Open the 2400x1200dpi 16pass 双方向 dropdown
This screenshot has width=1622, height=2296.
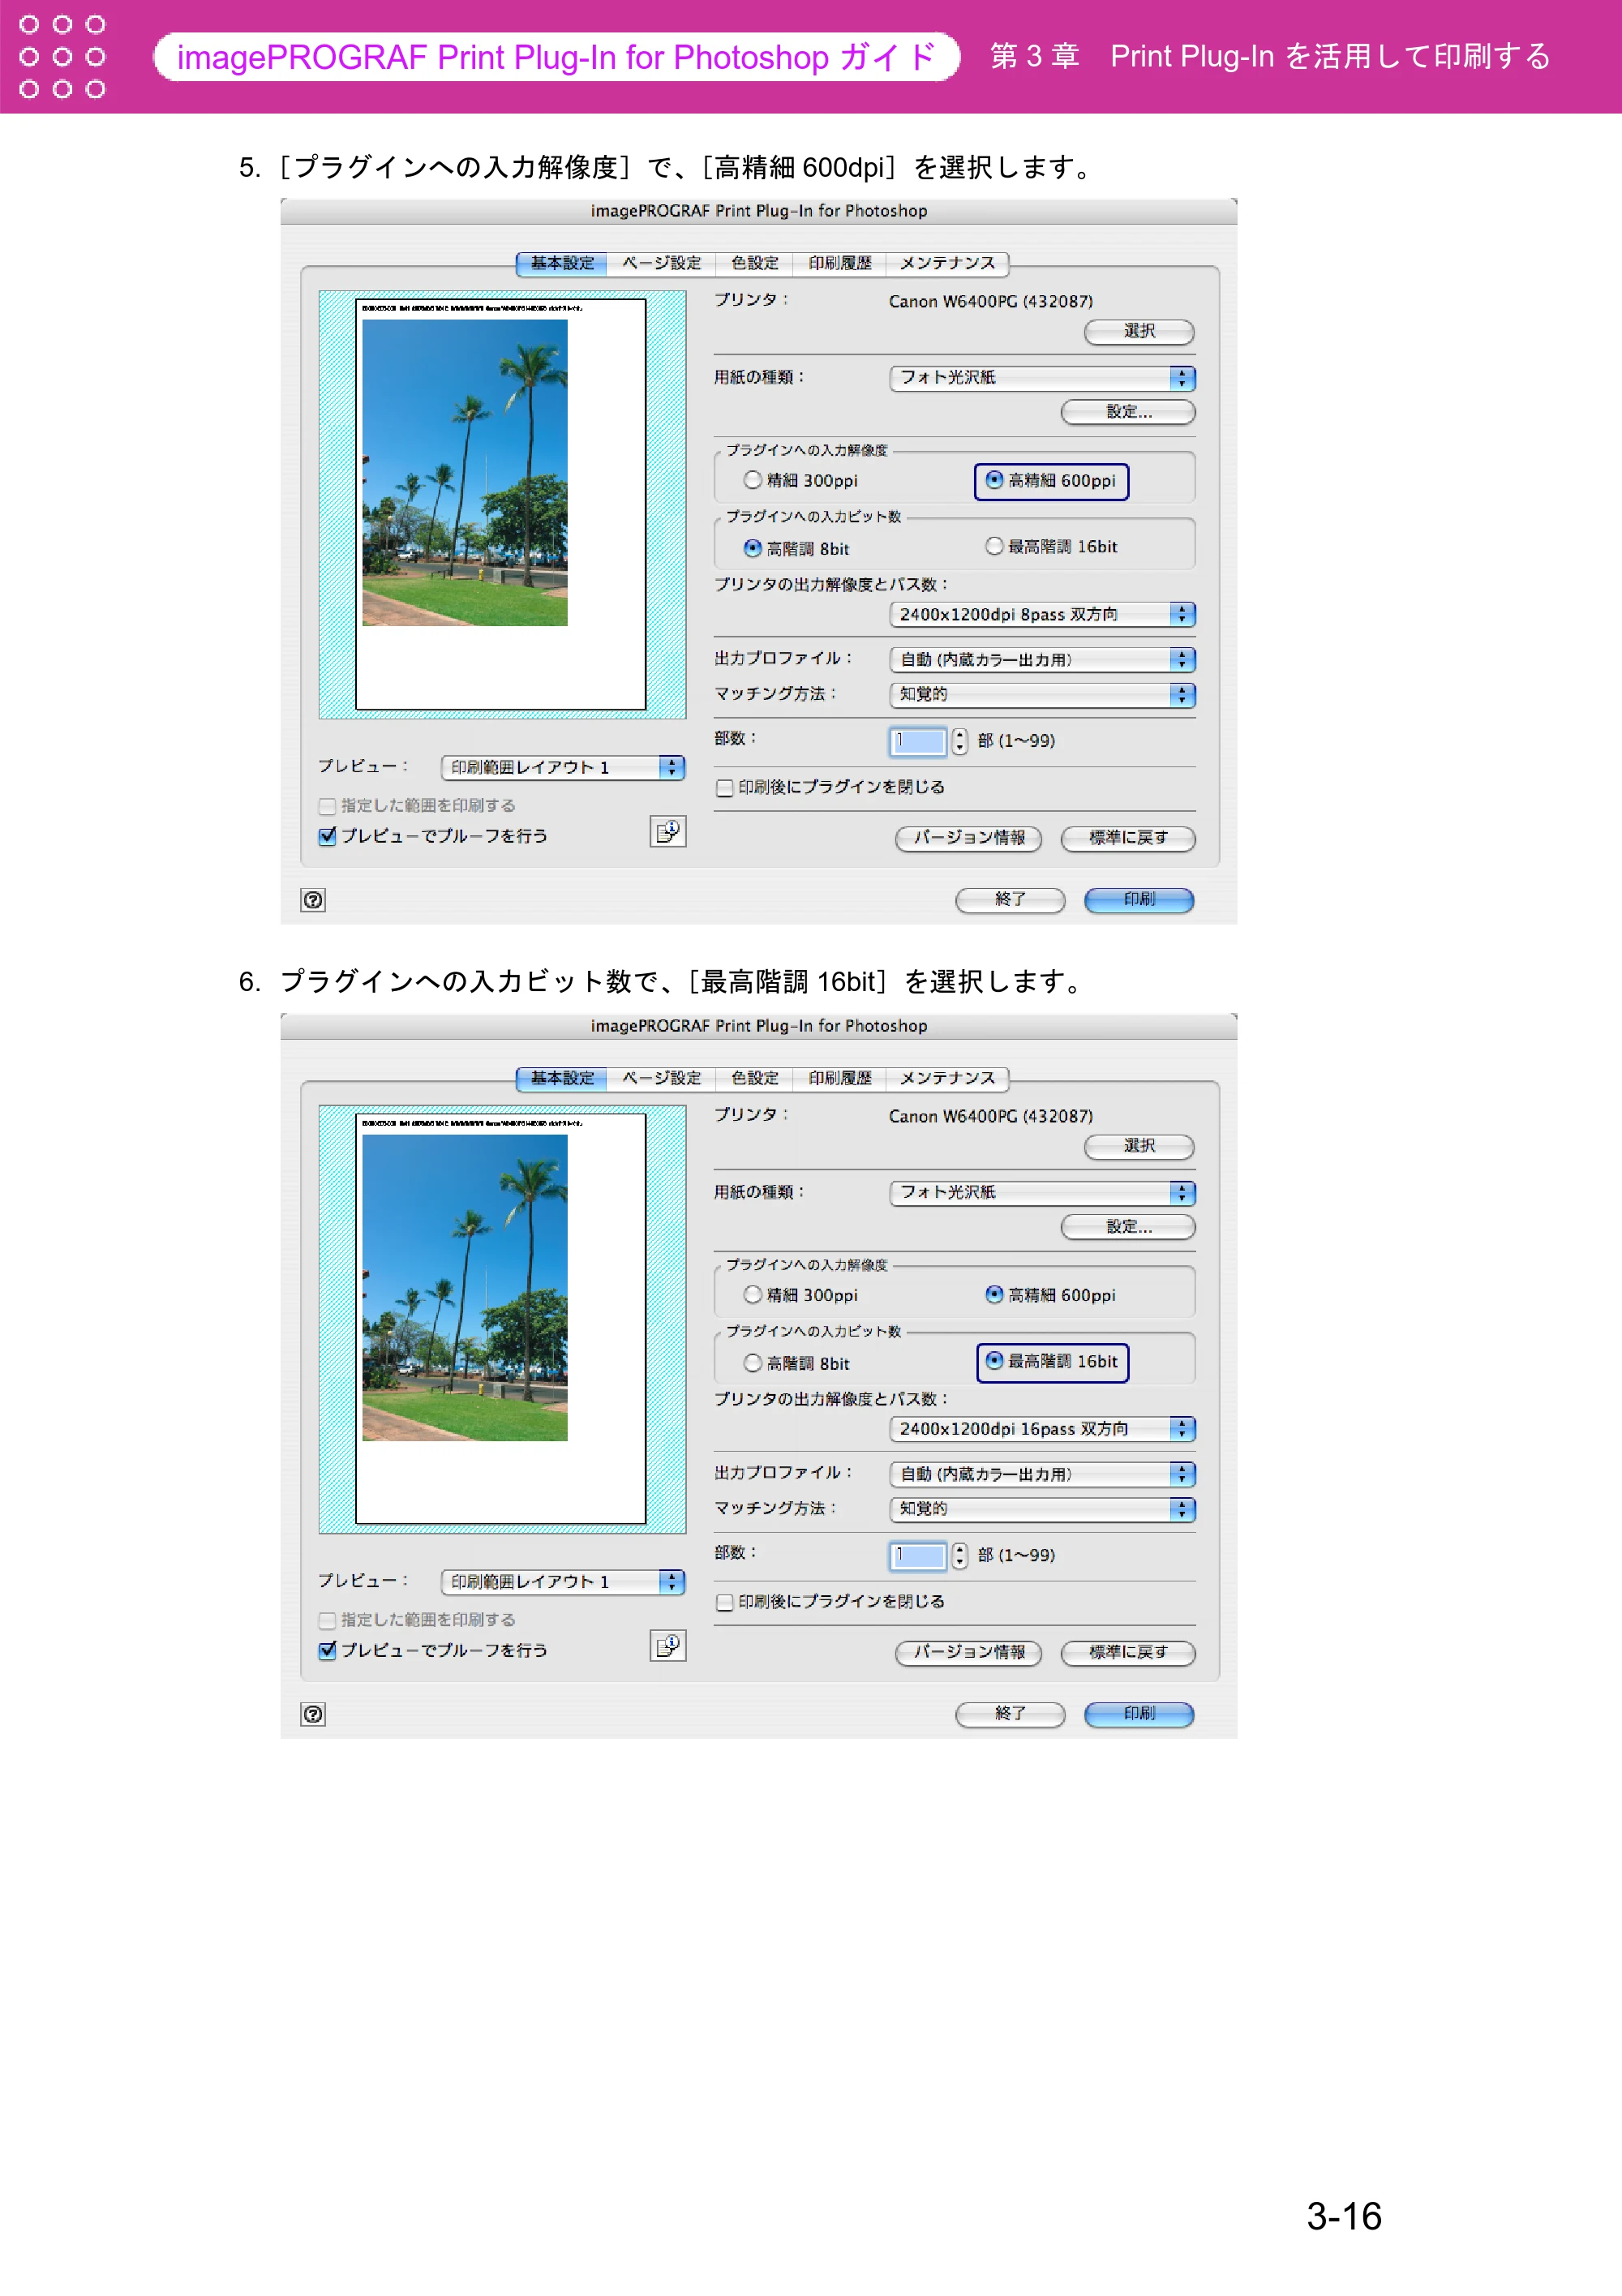[x=1042, y=1429]
